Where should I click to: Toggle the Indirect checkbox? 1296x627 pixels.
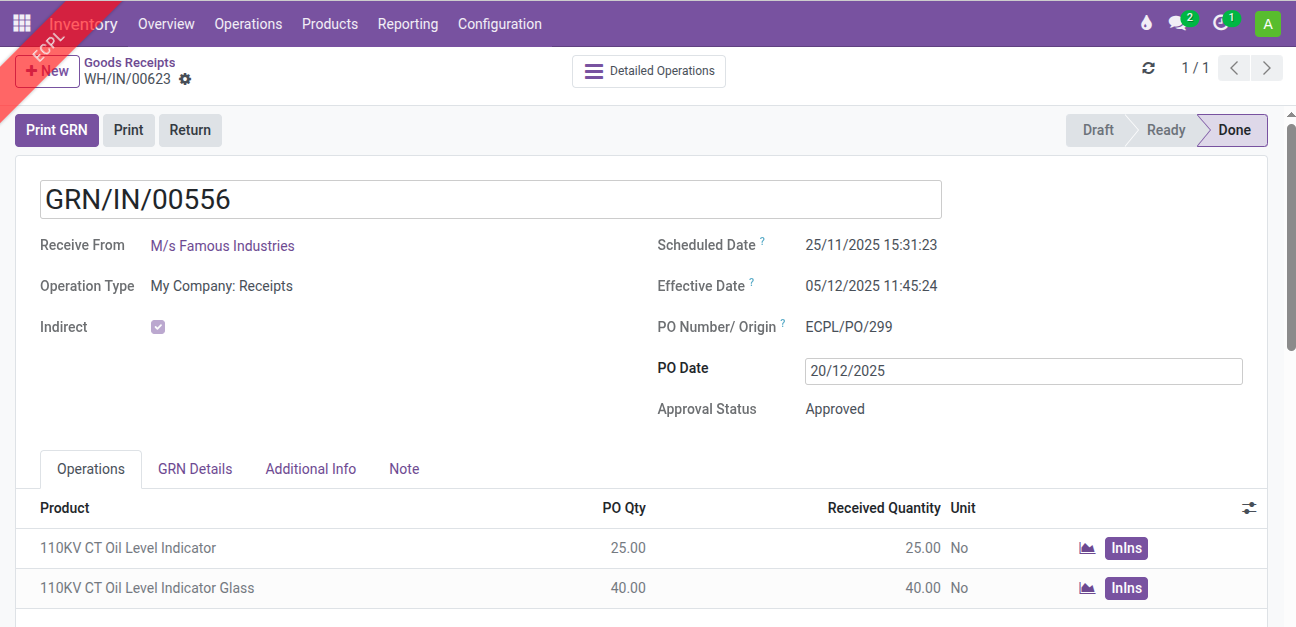(158, 327)
